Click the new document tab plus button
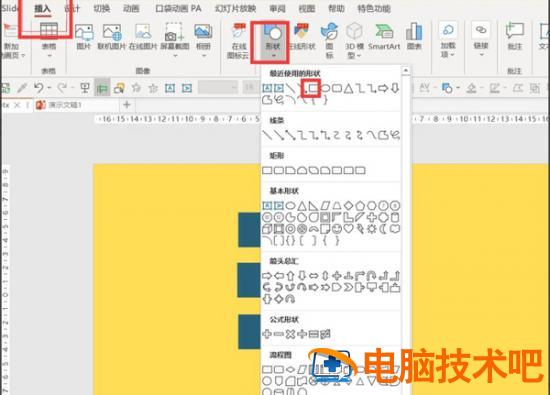Screen dimensions: 550x395 [x=127, y=105]
